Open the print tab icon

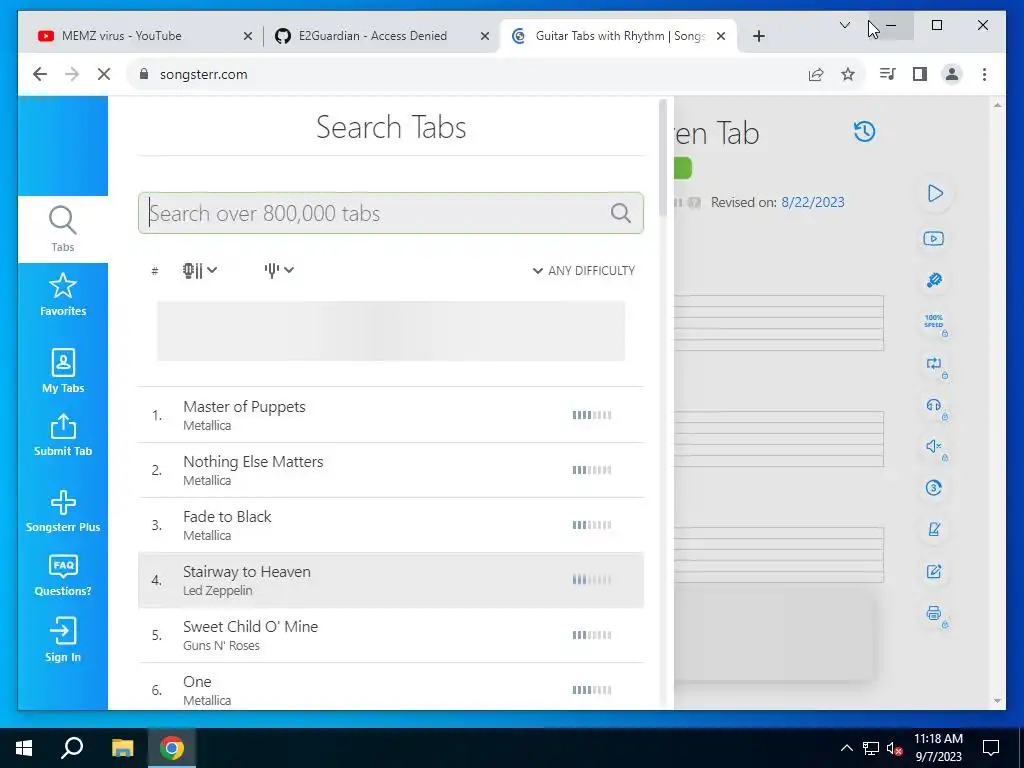pyautogui.click(x=935, y=614)
